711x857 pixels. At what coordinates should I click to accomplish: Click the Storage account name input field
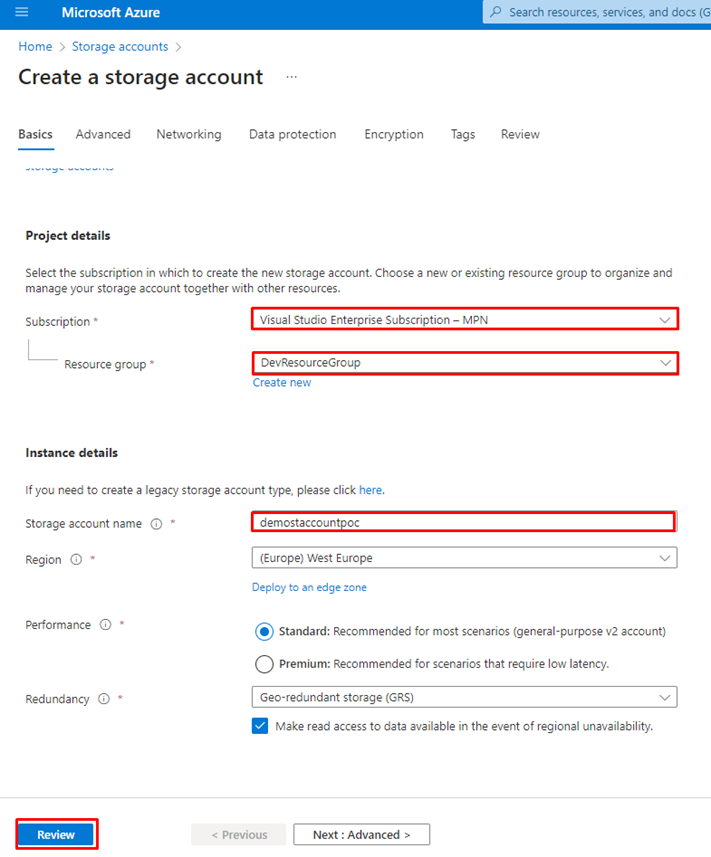click(462, 522)
